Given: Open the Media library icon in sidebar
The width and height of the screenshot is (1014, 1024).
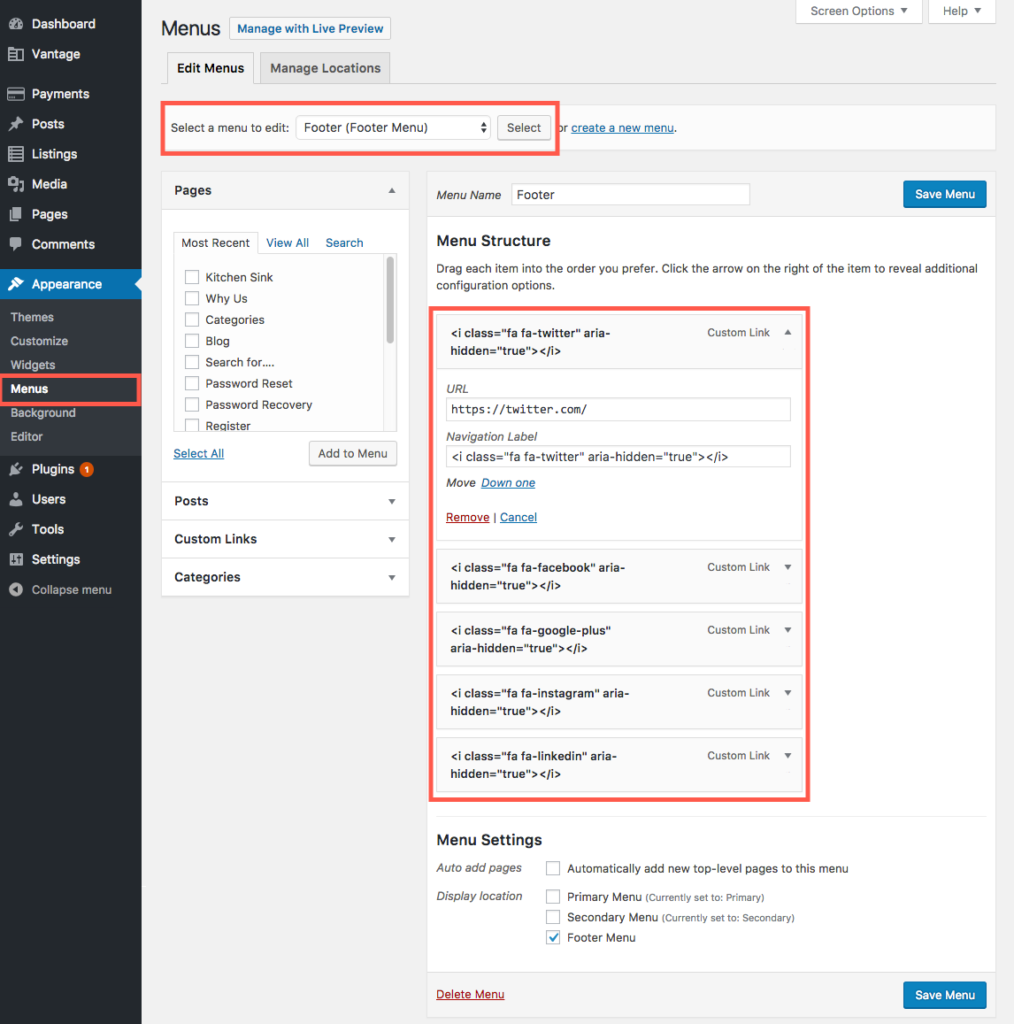Looking at the screenshot, I should [17, 184].
